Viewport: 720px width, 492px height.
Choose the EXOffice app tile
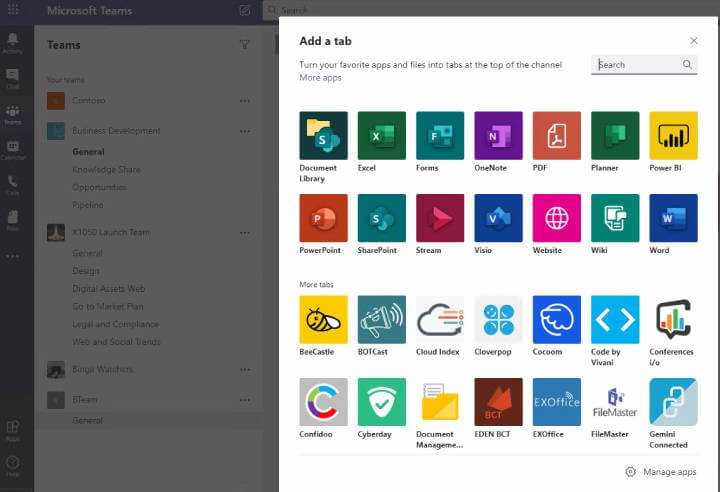point(557,402)
